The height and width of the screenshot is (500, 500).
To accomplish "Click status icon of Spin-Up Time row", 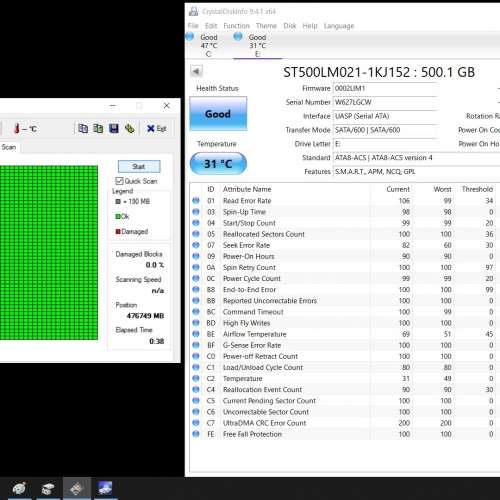I will (x=196, y=212).
